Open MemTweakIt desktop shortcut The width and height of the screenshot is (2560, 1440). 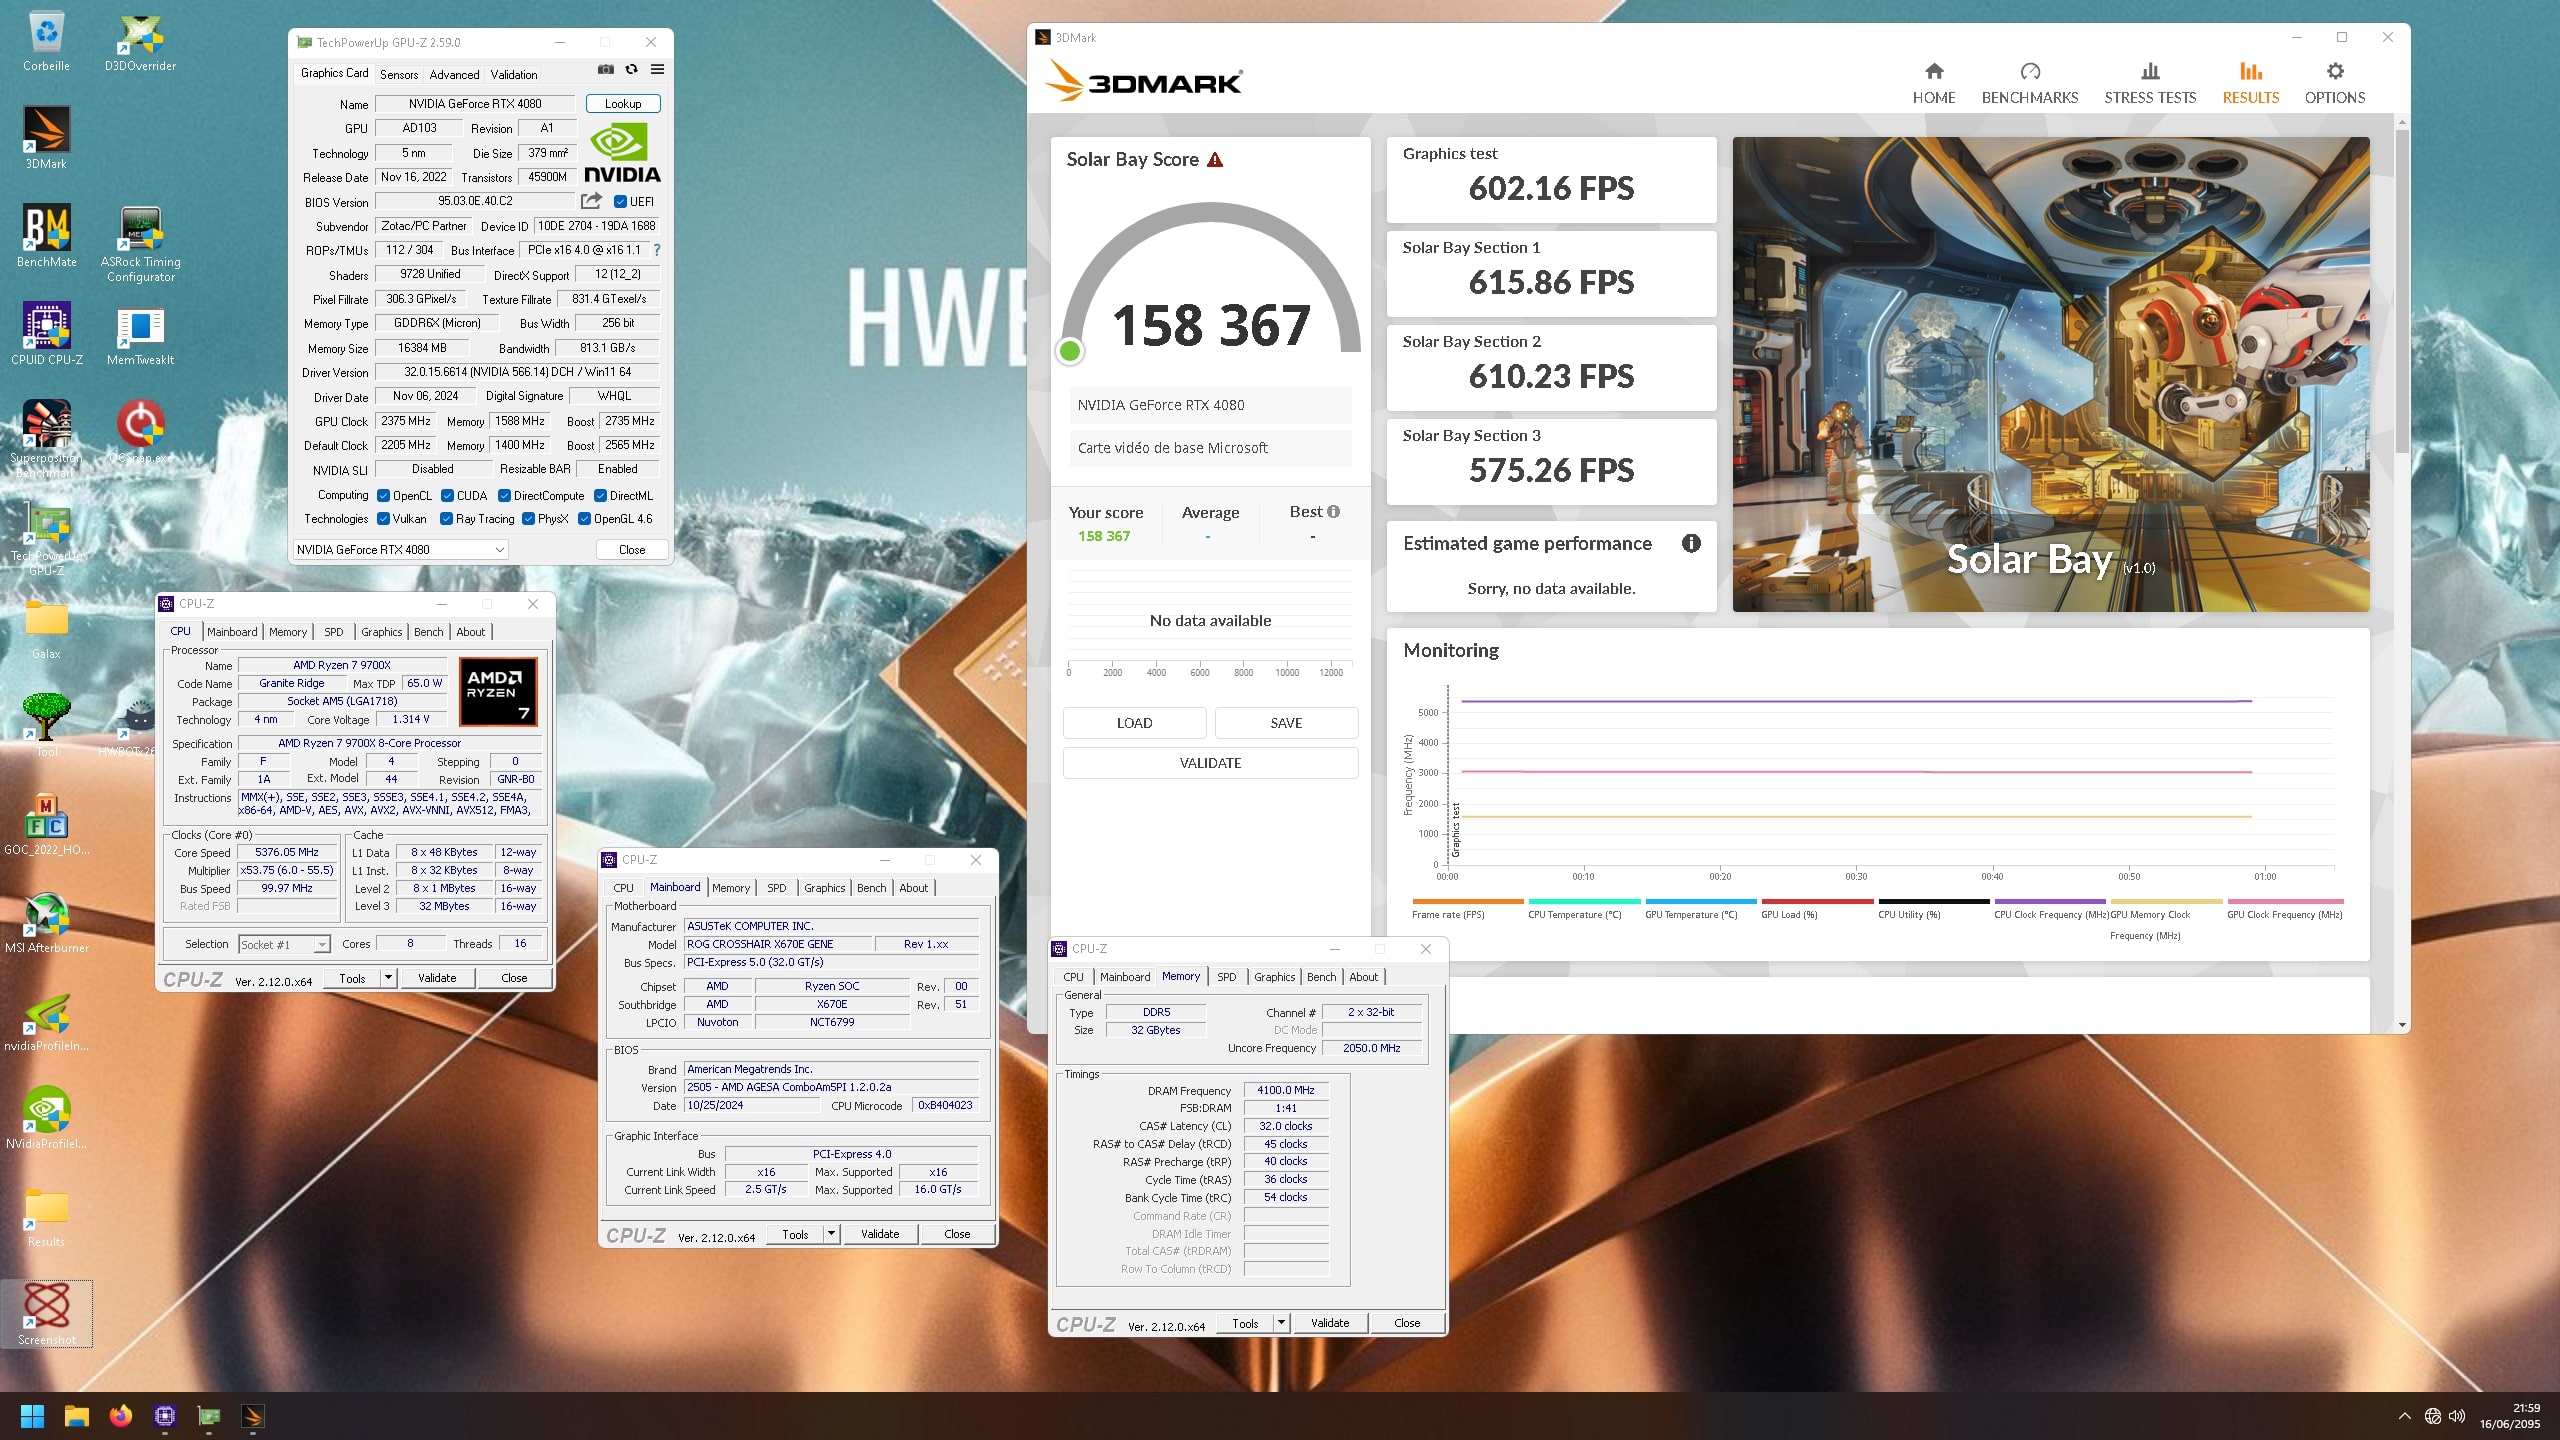pos(140,334)
